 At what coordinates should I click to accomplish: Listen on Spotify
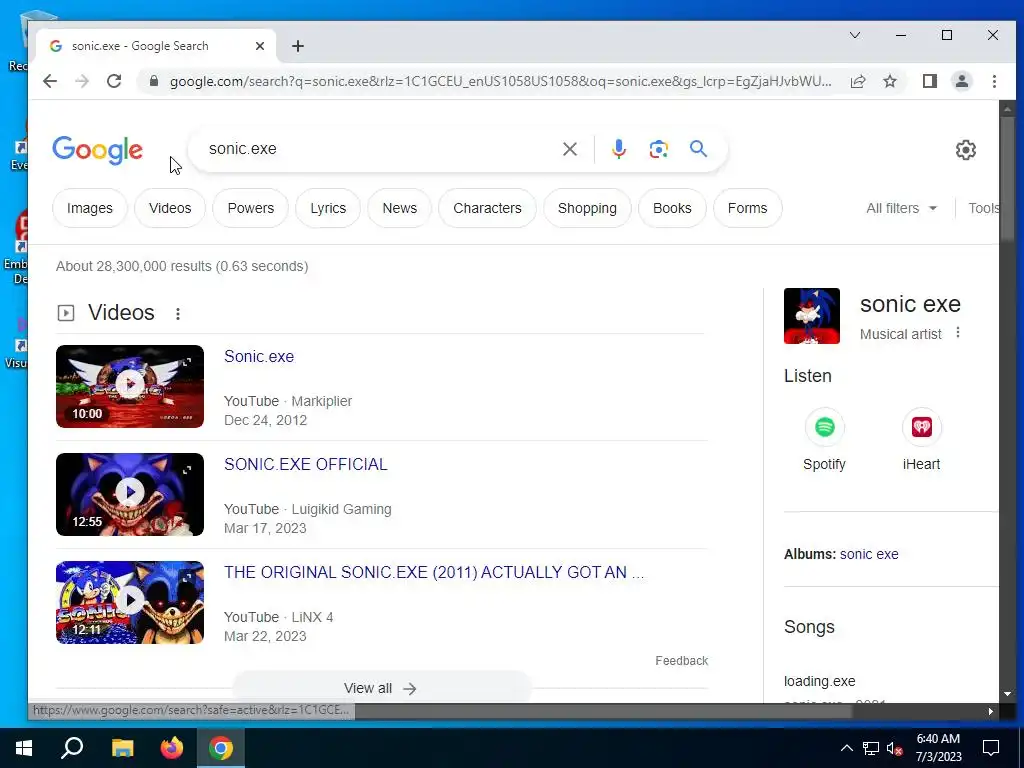pyautogui.click(x=824, y=439)
